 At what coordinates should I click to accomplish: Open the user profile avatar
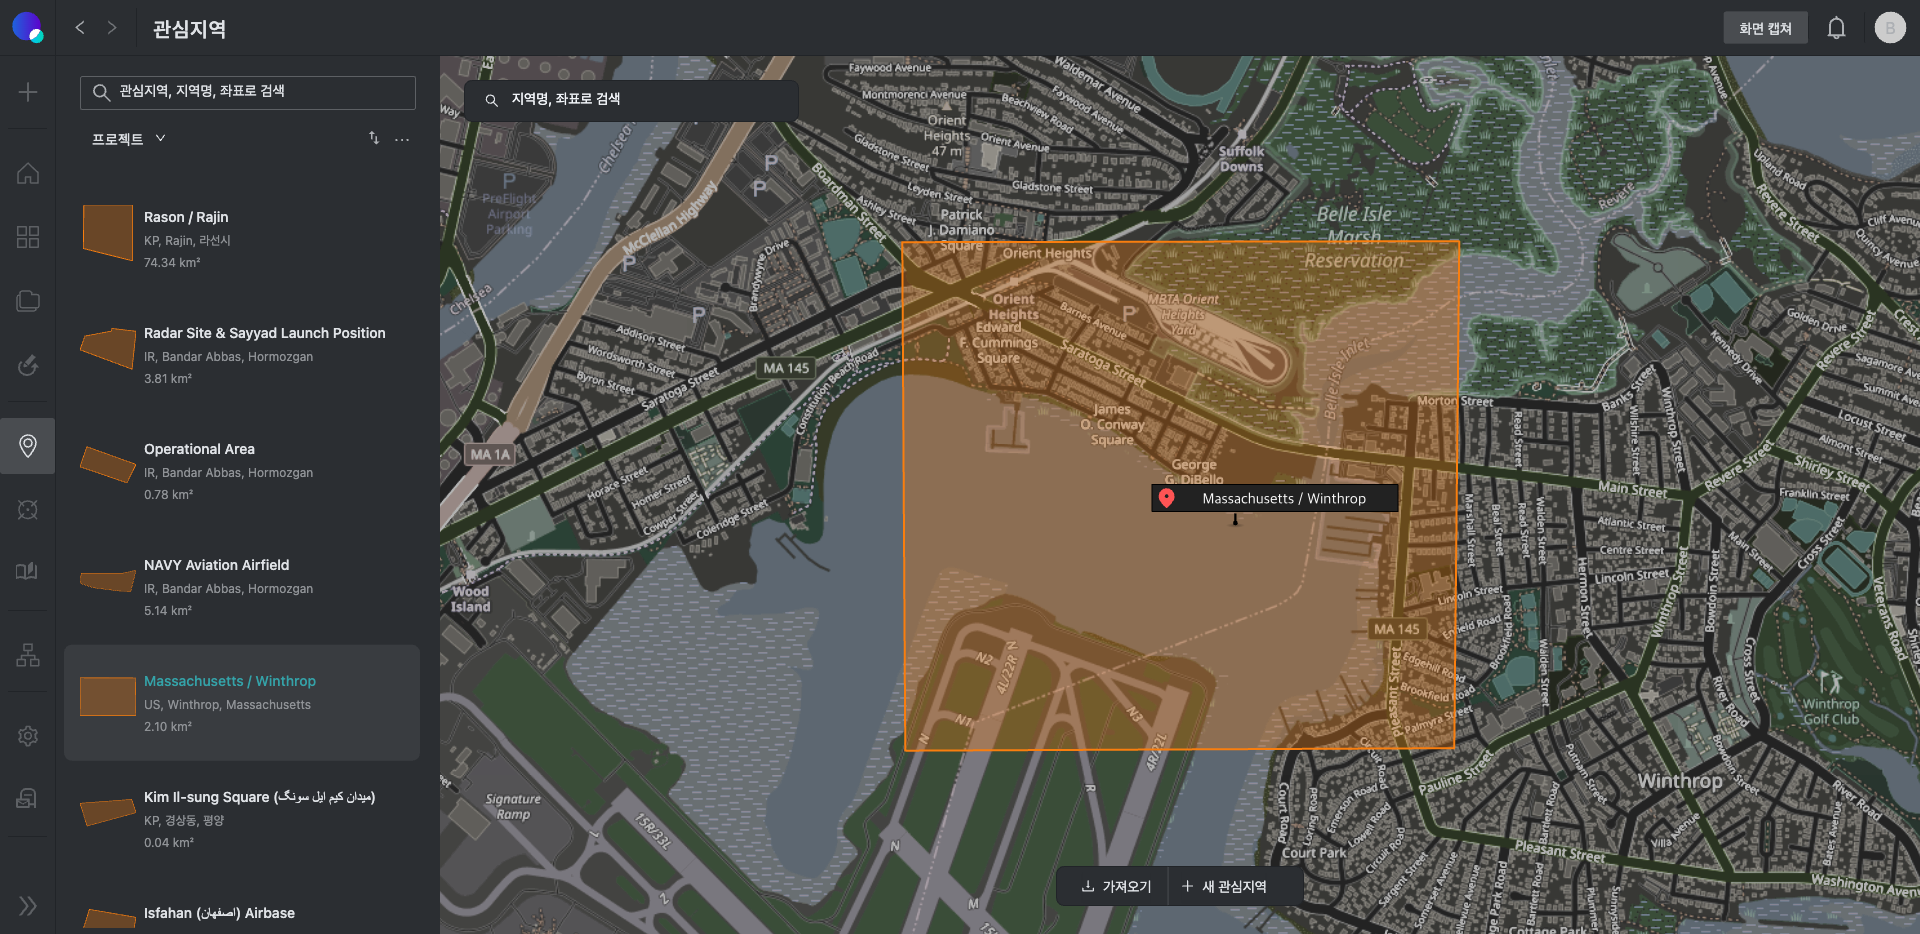point(1890,28)
